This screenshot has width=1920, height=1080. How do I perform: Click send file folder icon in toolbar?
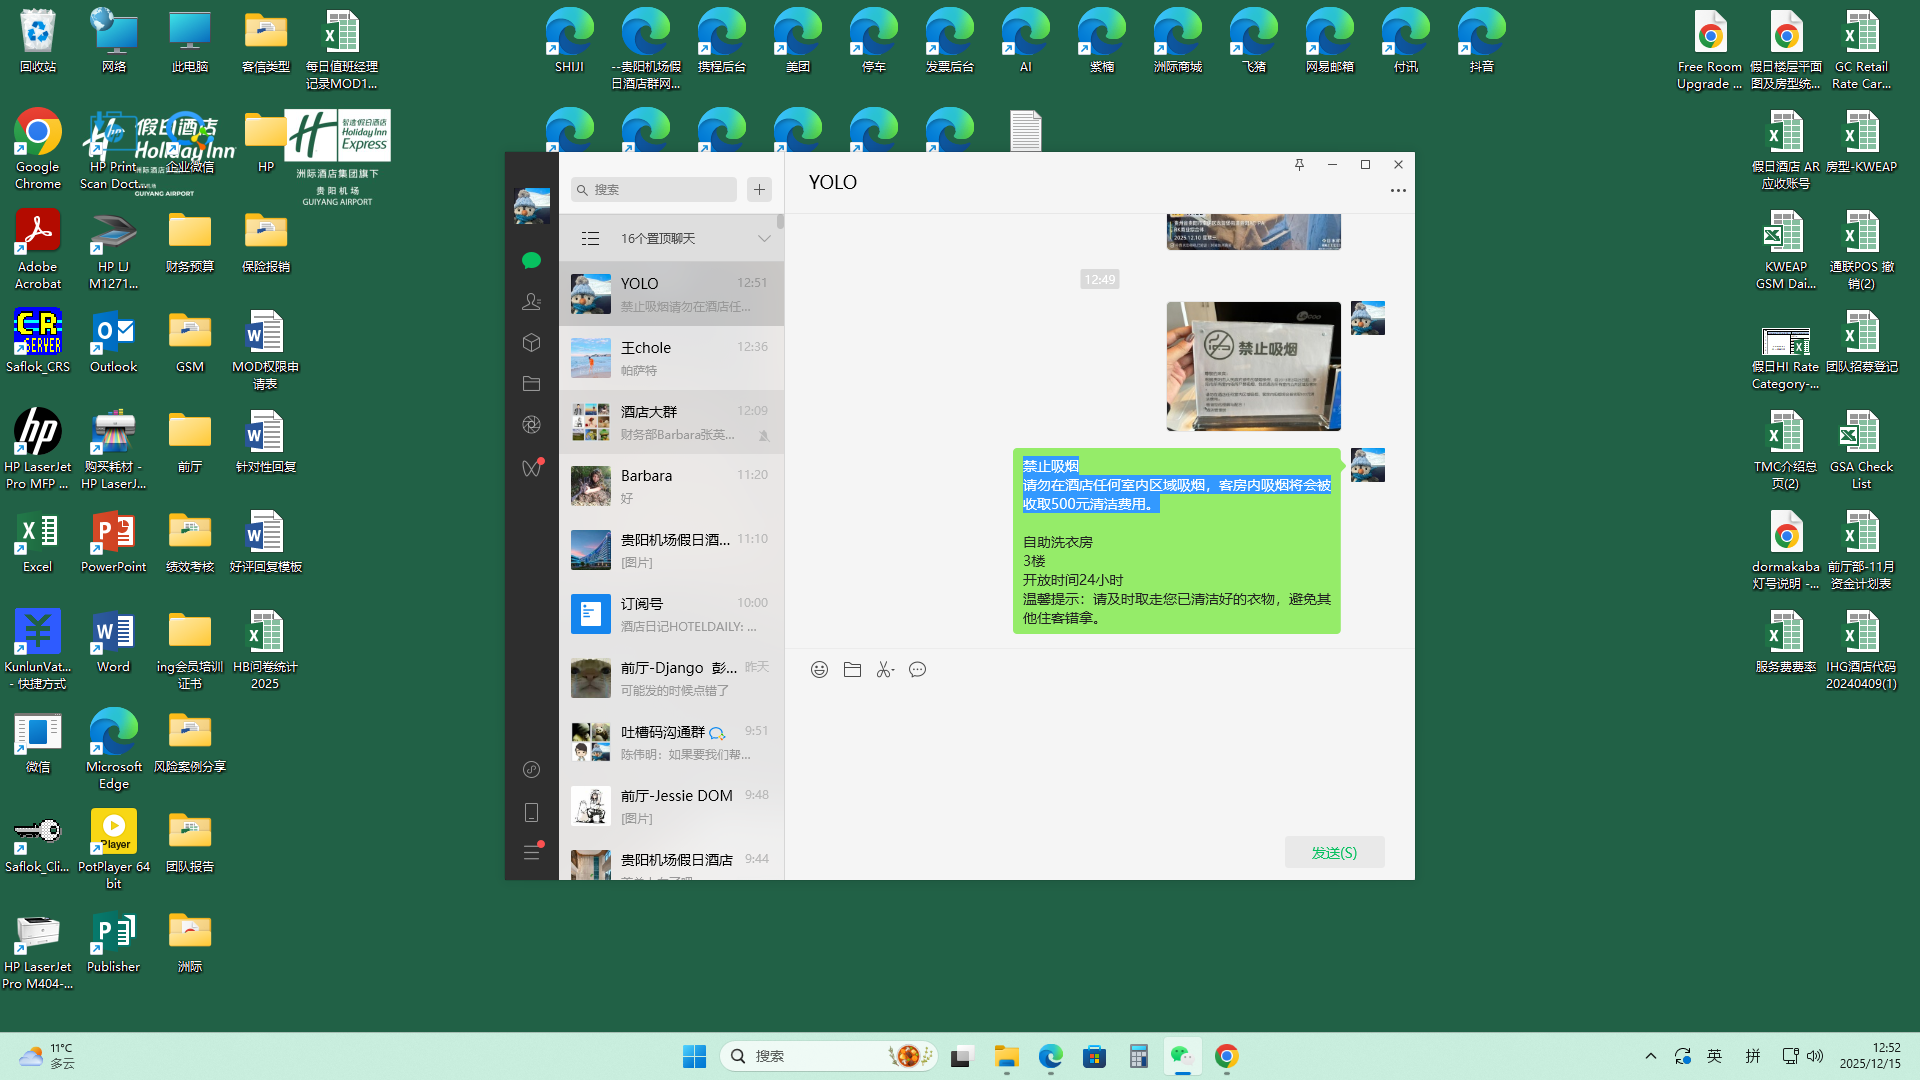click(x=852, y=670)
